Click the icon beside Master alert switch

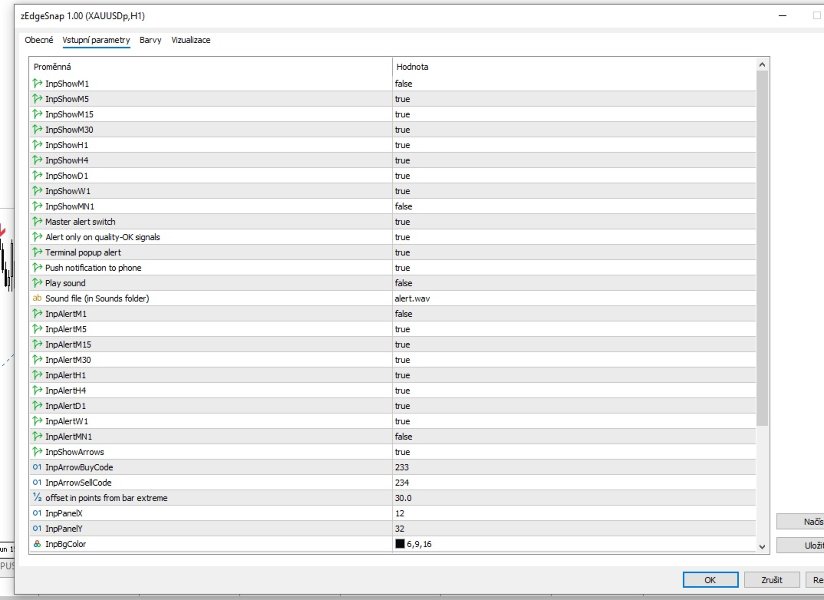point(37,221)
